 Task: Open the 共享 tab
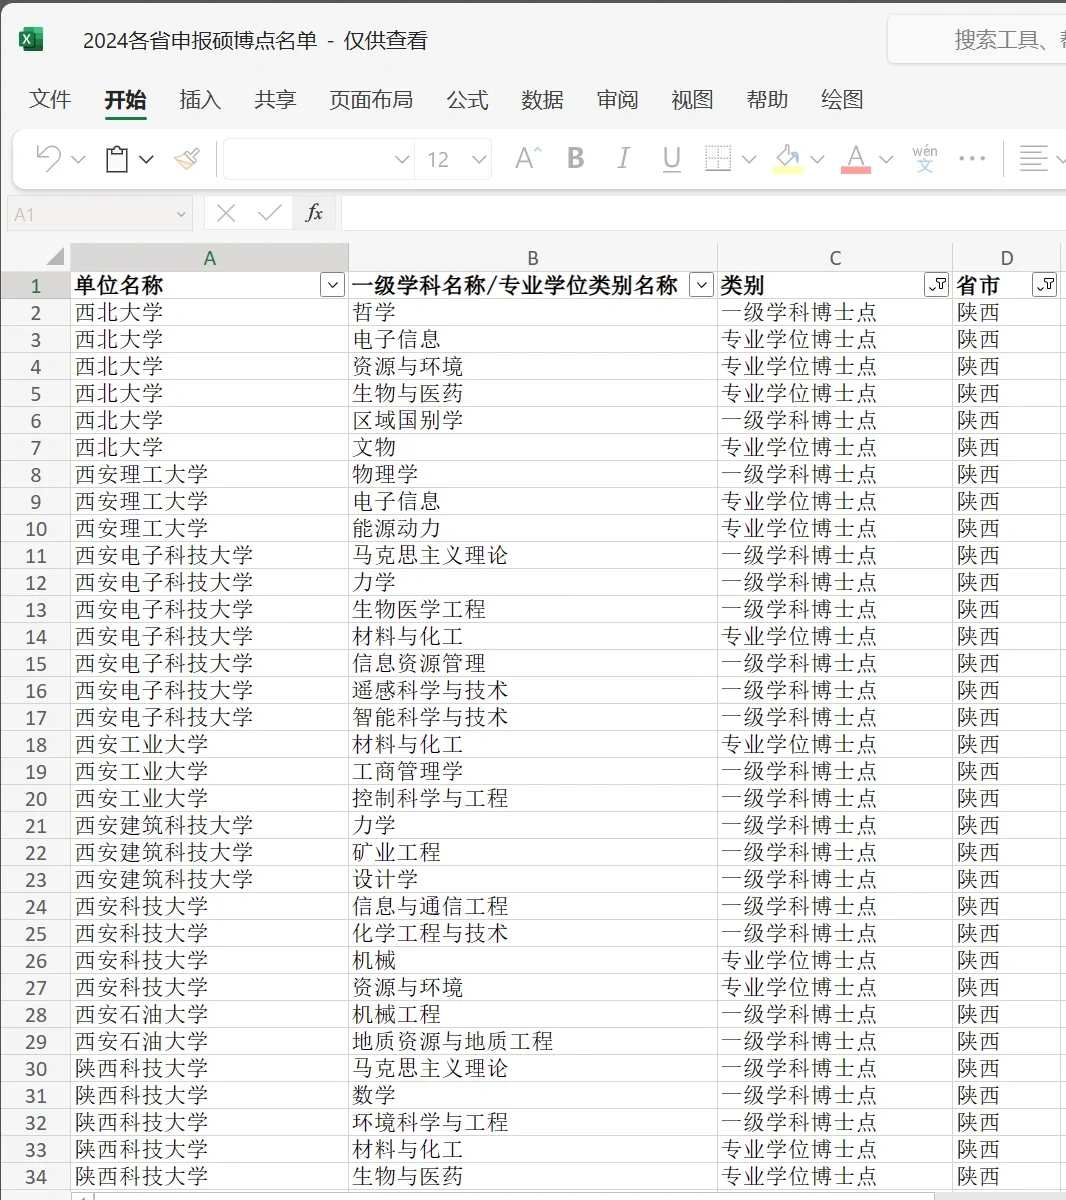275,99
